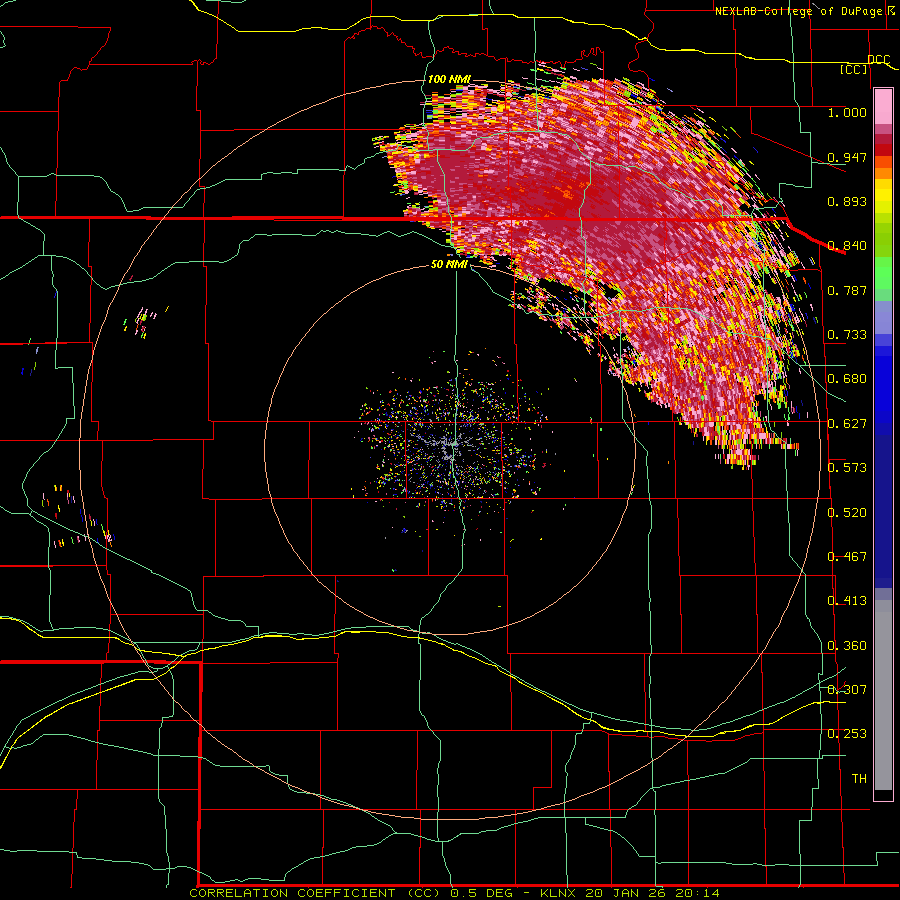Screen dimensions: 900x900
Task: Click the 0.360 legend value
Action: click(847, 646)
